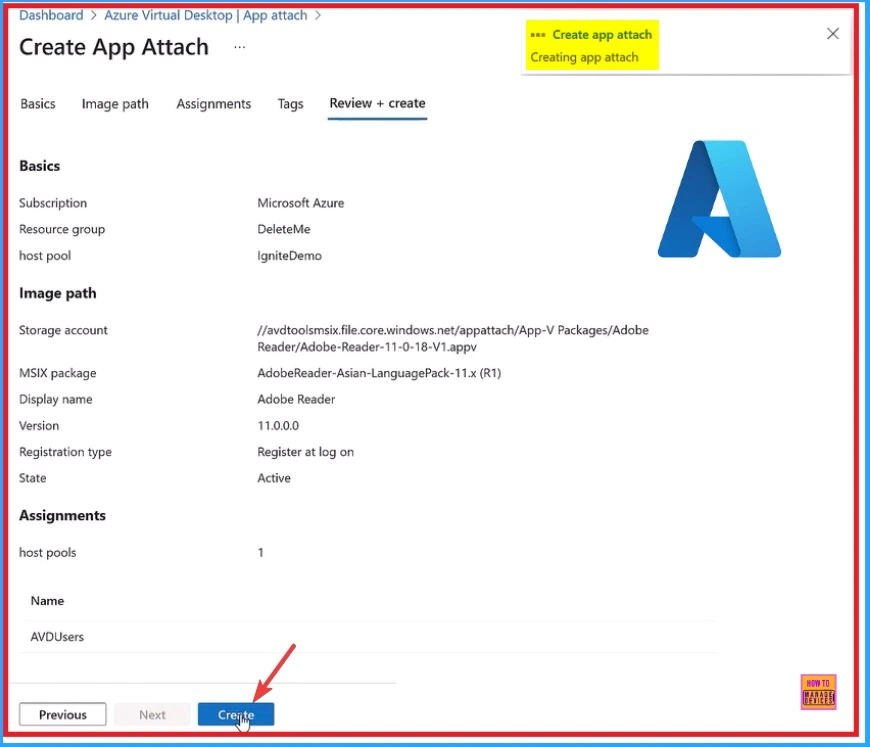The width and height of the screenshot is (870, 747).
Task: Switch to the Image path tab
Action: 115,104
